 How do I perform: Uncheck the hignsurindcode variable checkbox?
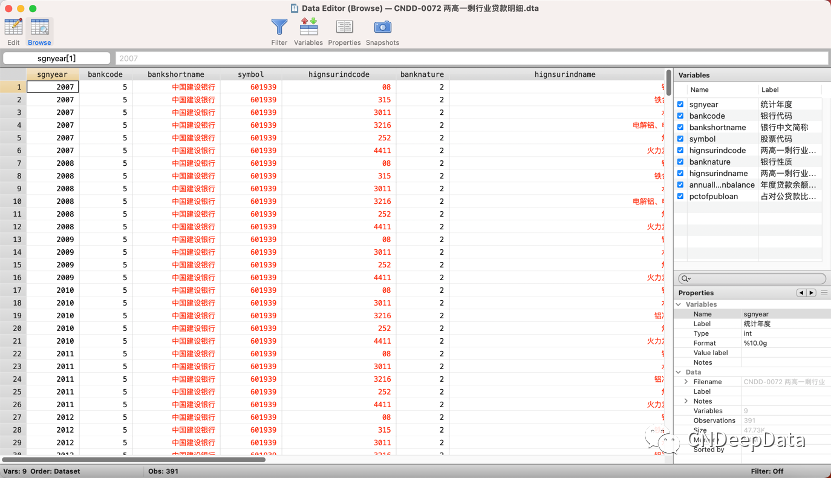coord(680,150)
